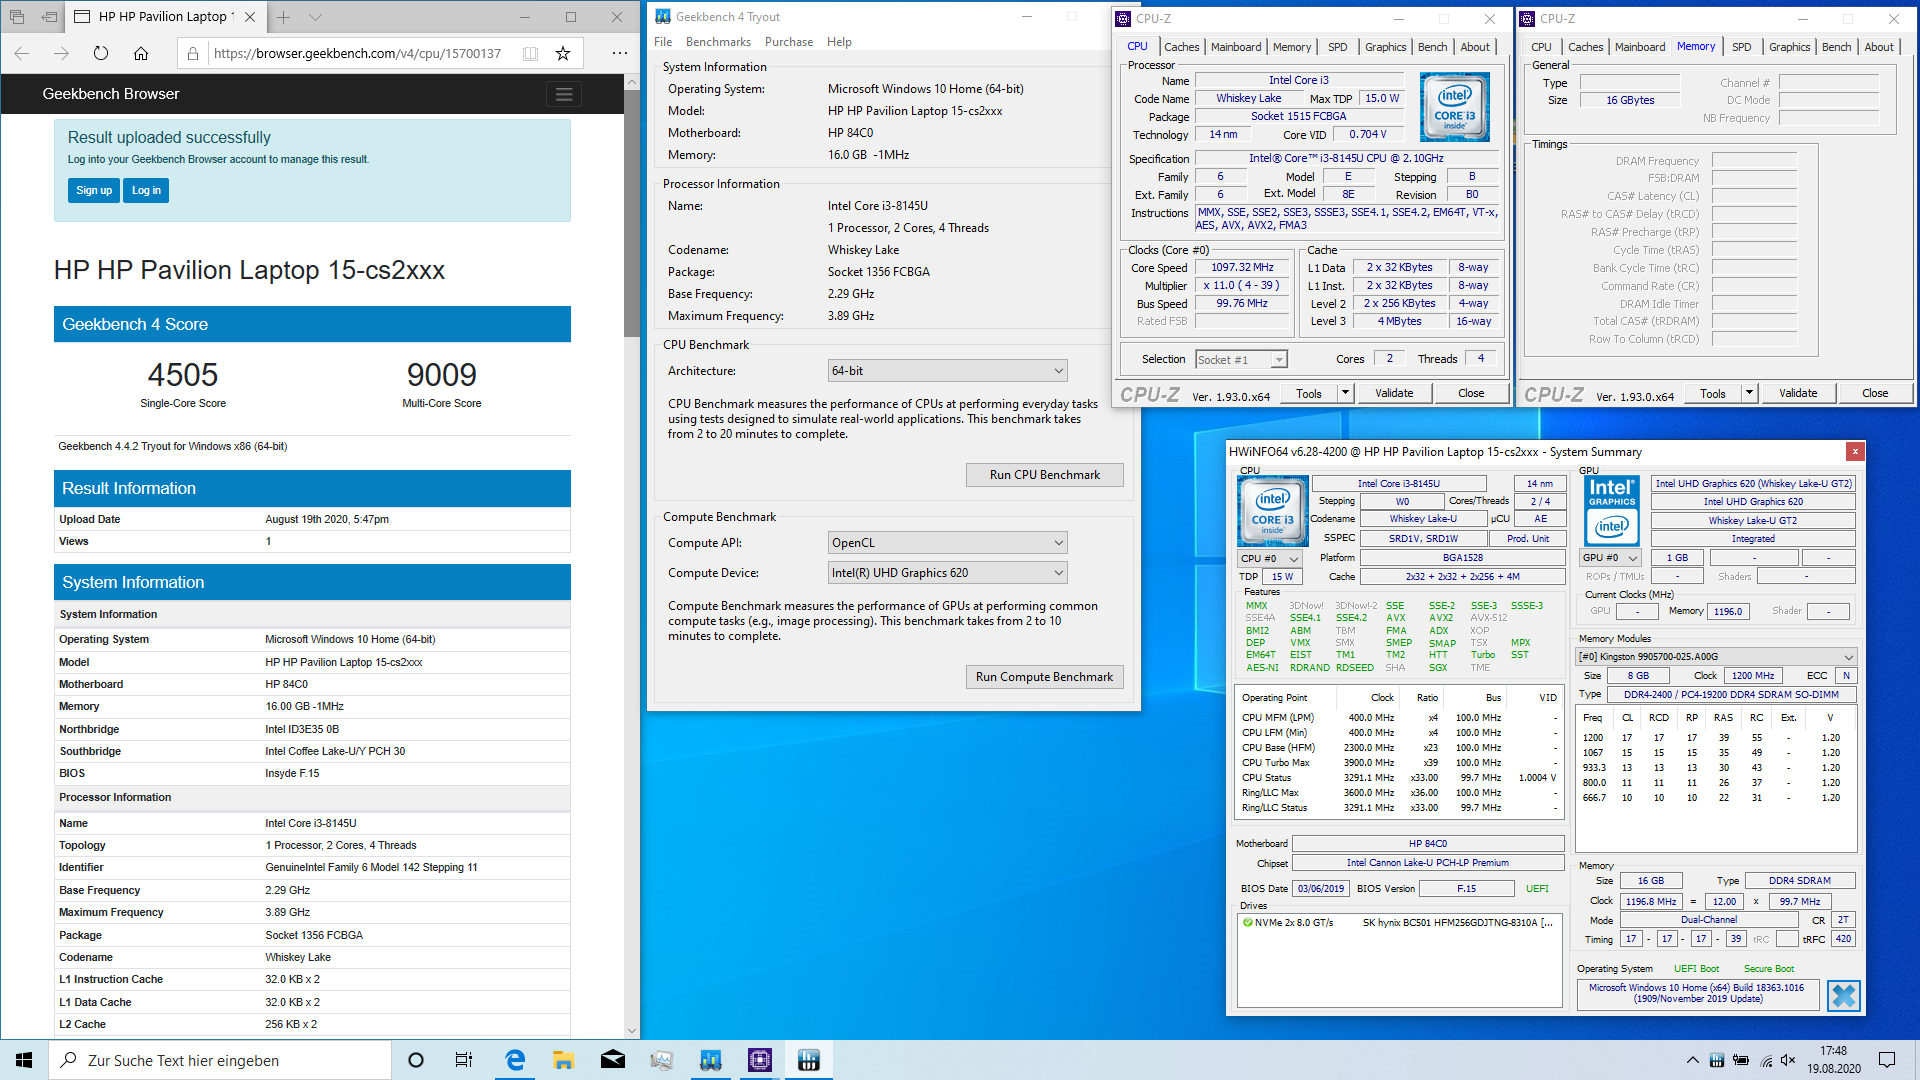Open HWiNFO icon on taskbar

(x=809, y=1060)
